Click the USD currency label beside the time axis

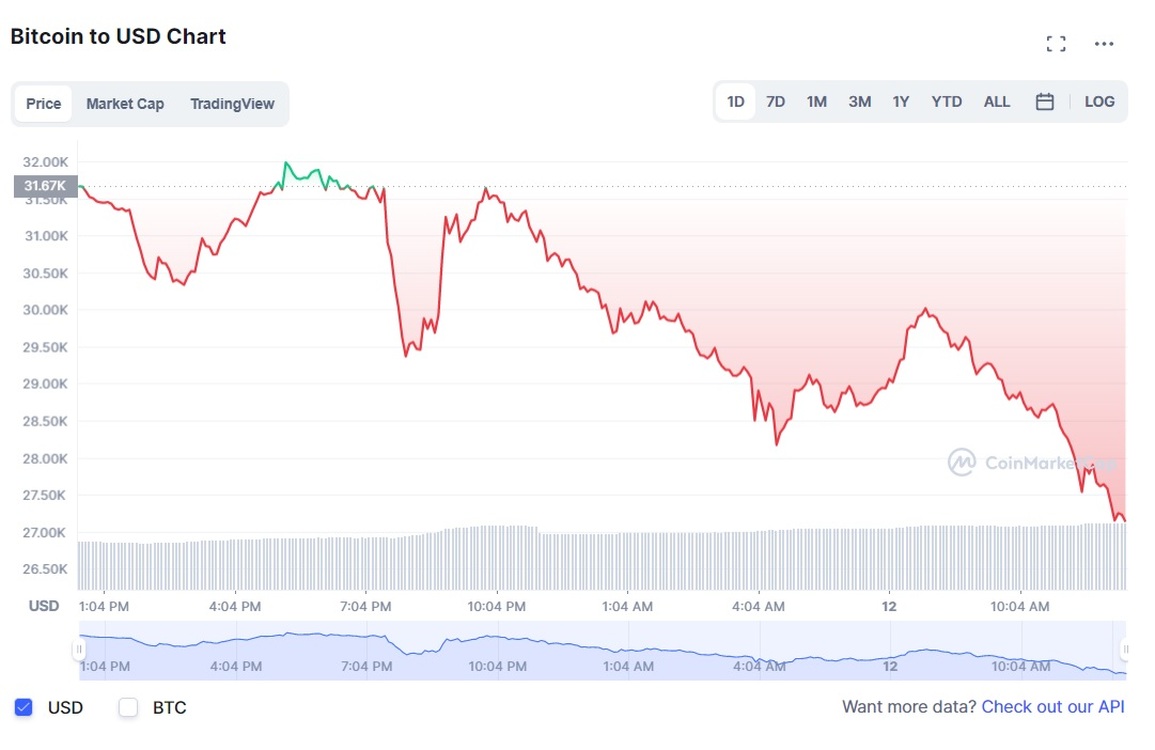pos(43,606)
